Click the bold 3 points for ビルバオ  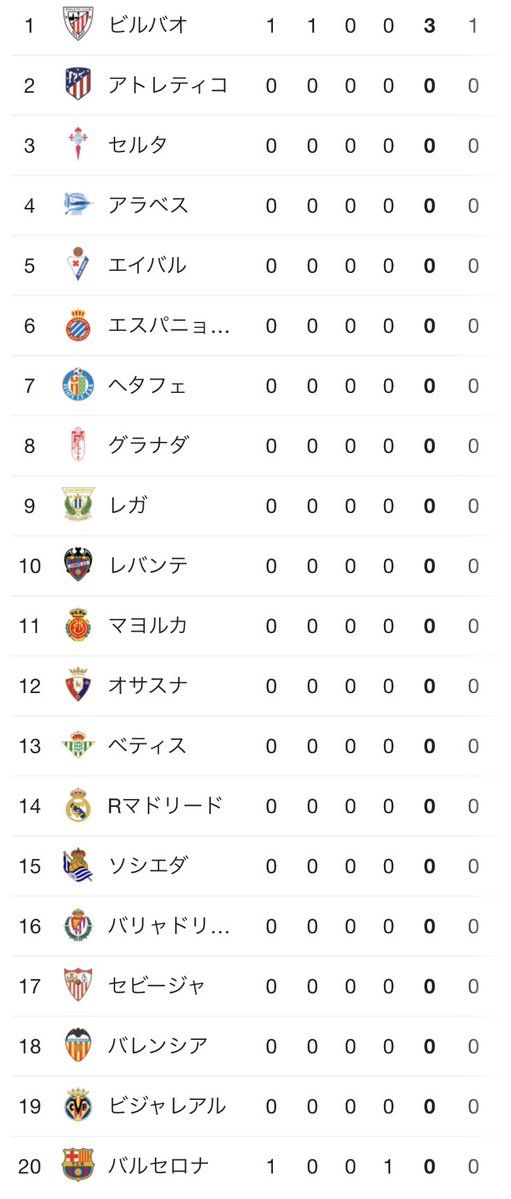429,25
